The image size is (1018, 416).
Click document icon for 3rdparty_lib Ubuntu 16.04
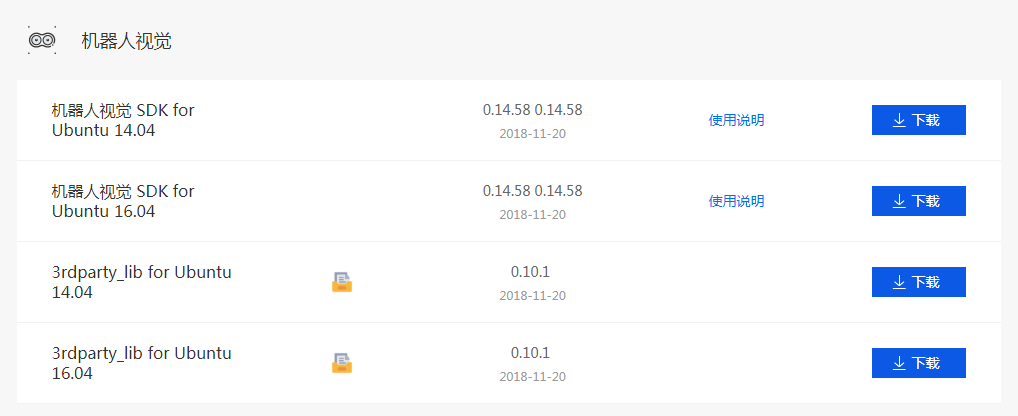click(x=342, y=363)
